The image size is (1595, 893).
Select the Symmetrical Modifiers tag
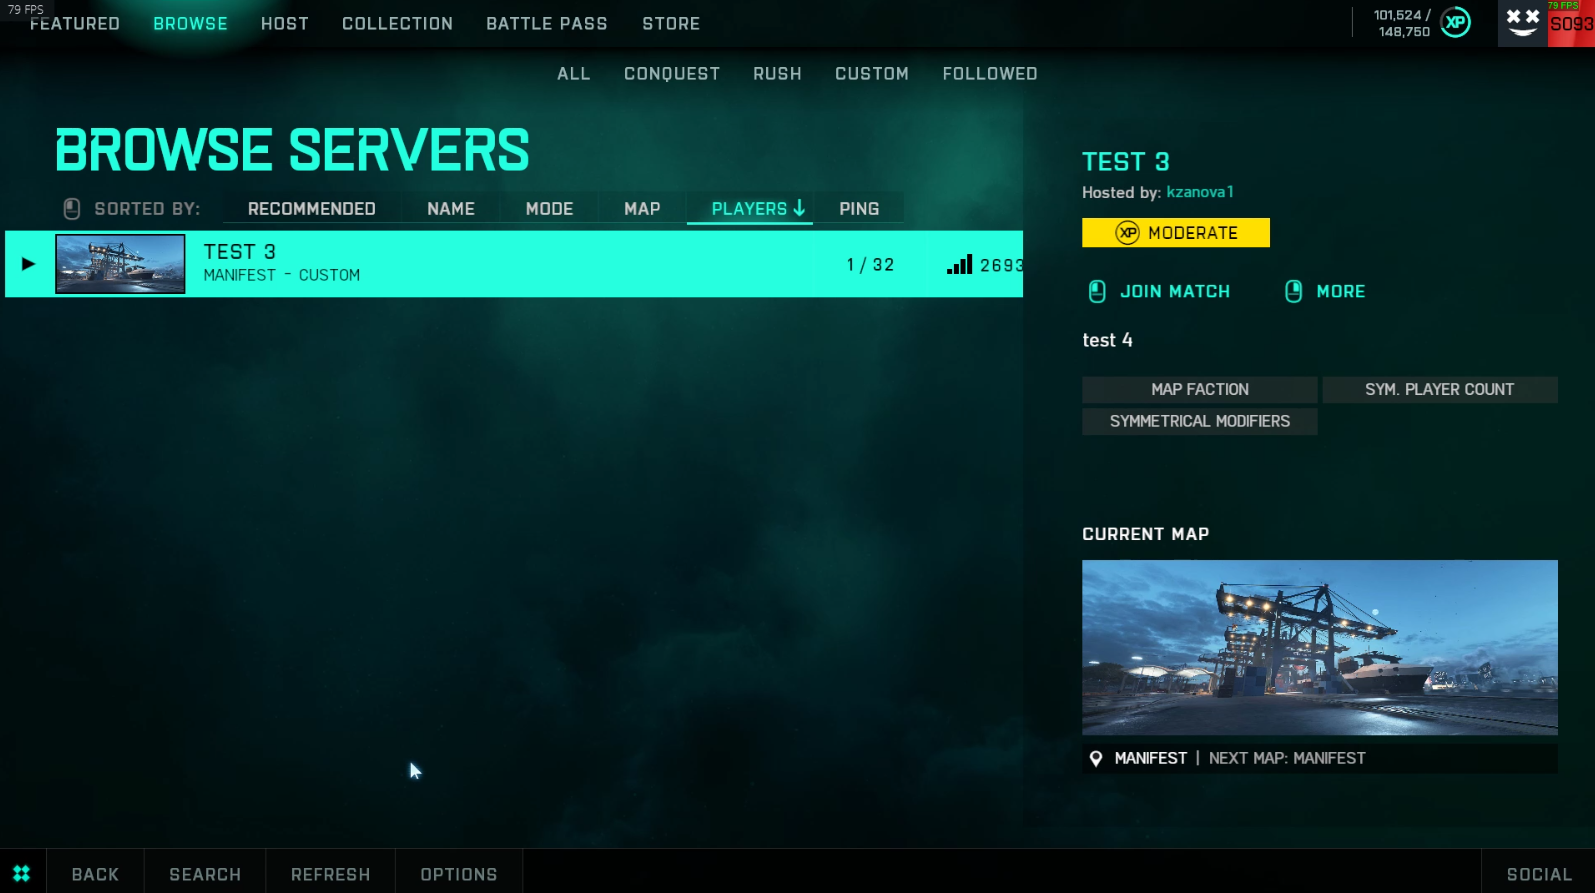1200,422
